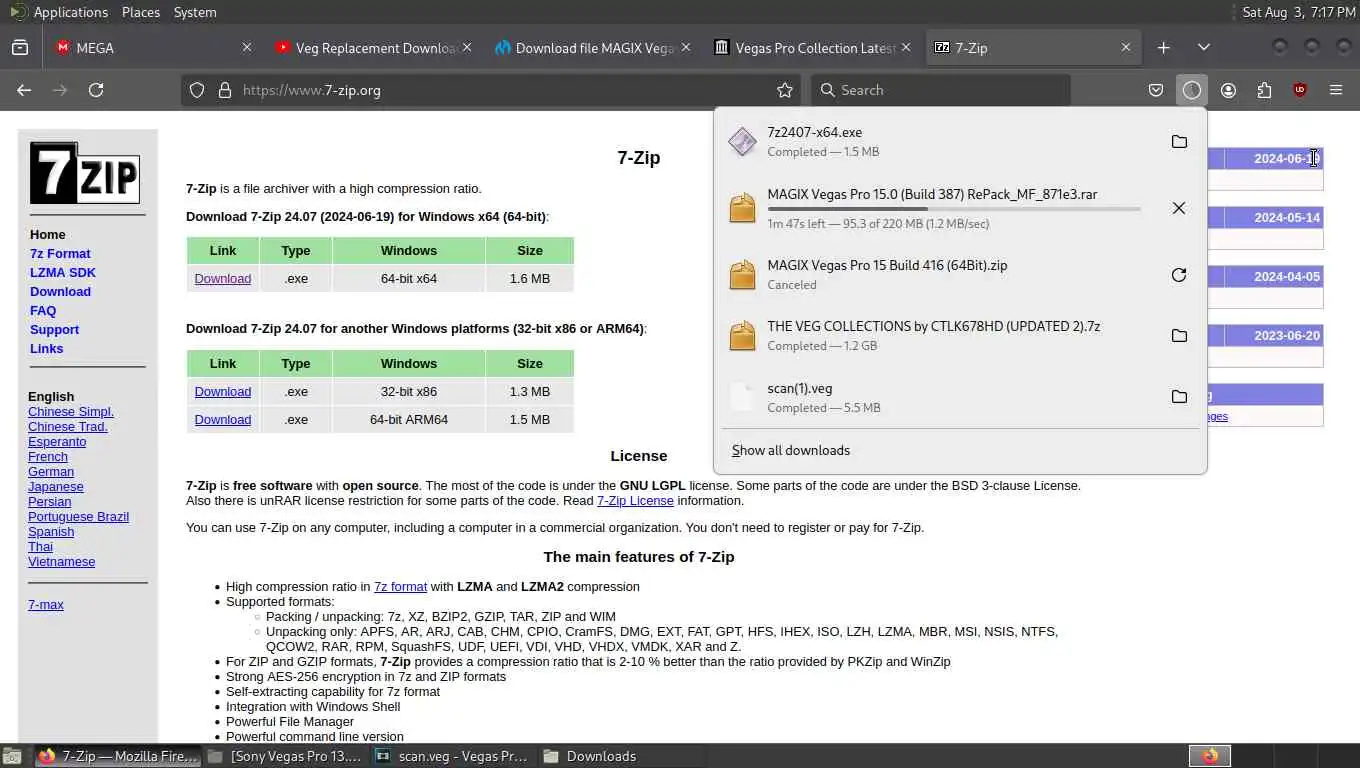Click the scan(1).veg file icon
The height and width of the screenshot is (768, 1360).
pos(742,397)
